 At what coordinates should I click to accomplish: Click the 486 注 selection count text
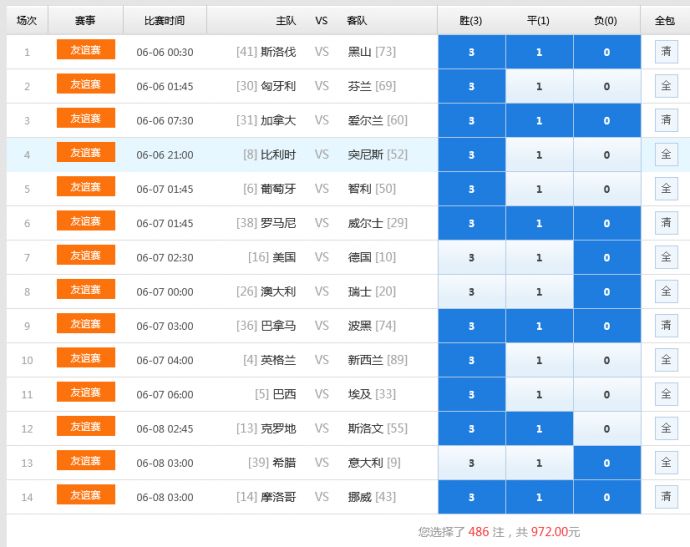pyautogui.click(x=486, y=532)
